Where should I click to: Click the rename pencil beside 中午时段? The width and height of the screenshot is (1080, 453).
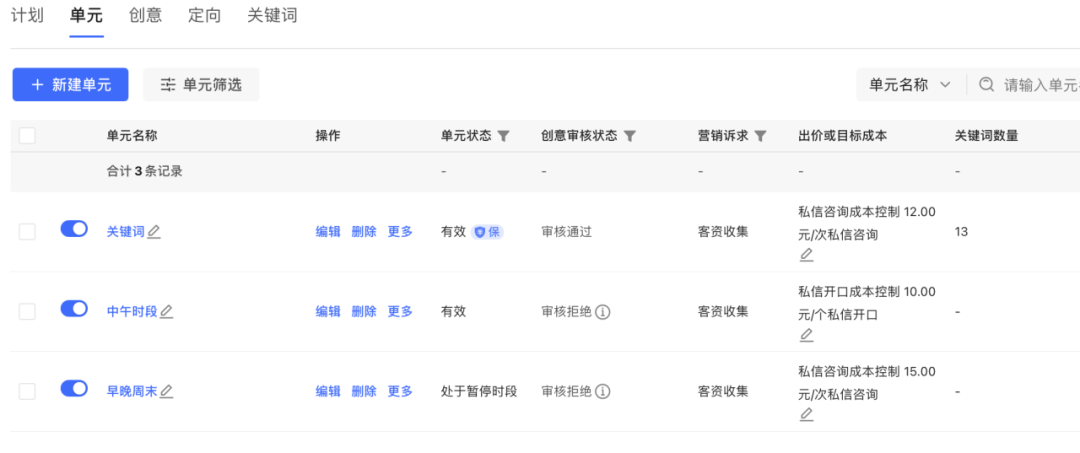(167, 312)
